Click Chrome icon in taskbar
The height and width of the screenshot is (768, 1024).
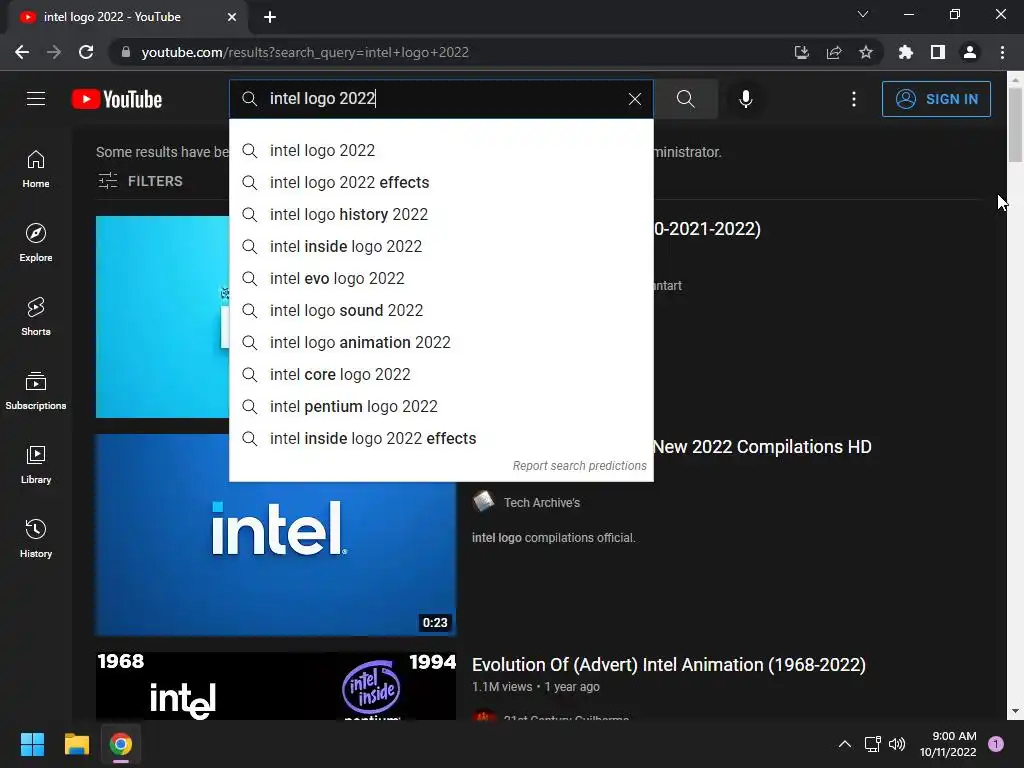121,744
